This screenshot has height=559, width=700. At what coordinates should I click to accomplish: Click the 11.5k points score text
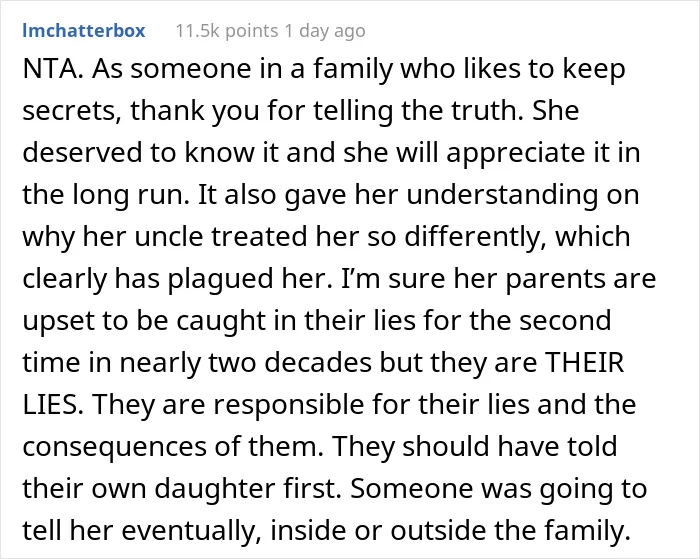pos(227,31)
